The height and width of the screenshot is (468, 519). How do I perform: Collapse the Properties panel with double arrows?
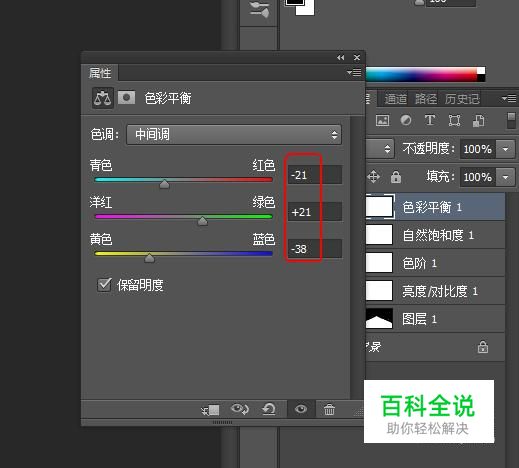pyautogui.click(x=340, y=58)
